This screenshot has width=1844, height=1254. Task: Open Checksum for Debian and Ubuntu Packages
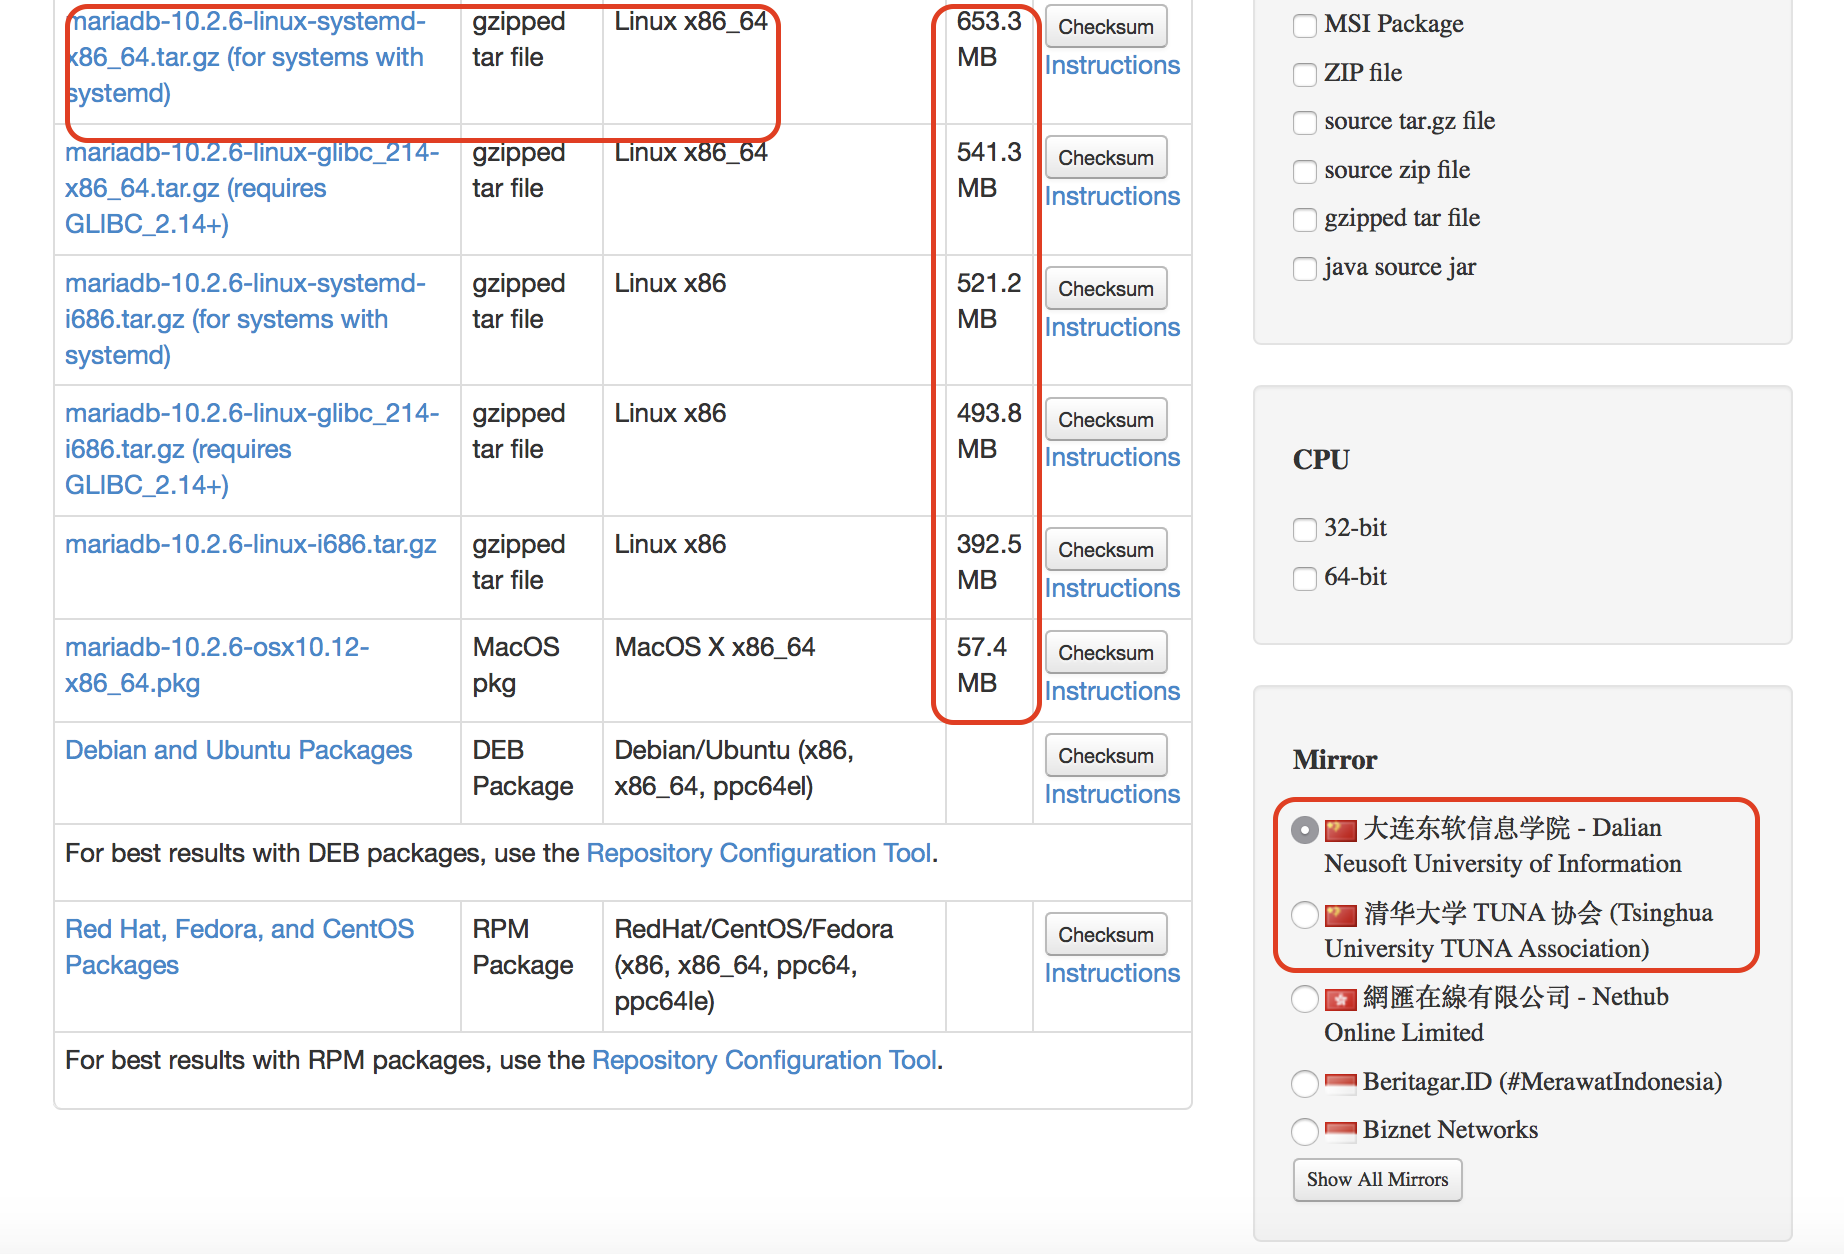[1106, 756]
